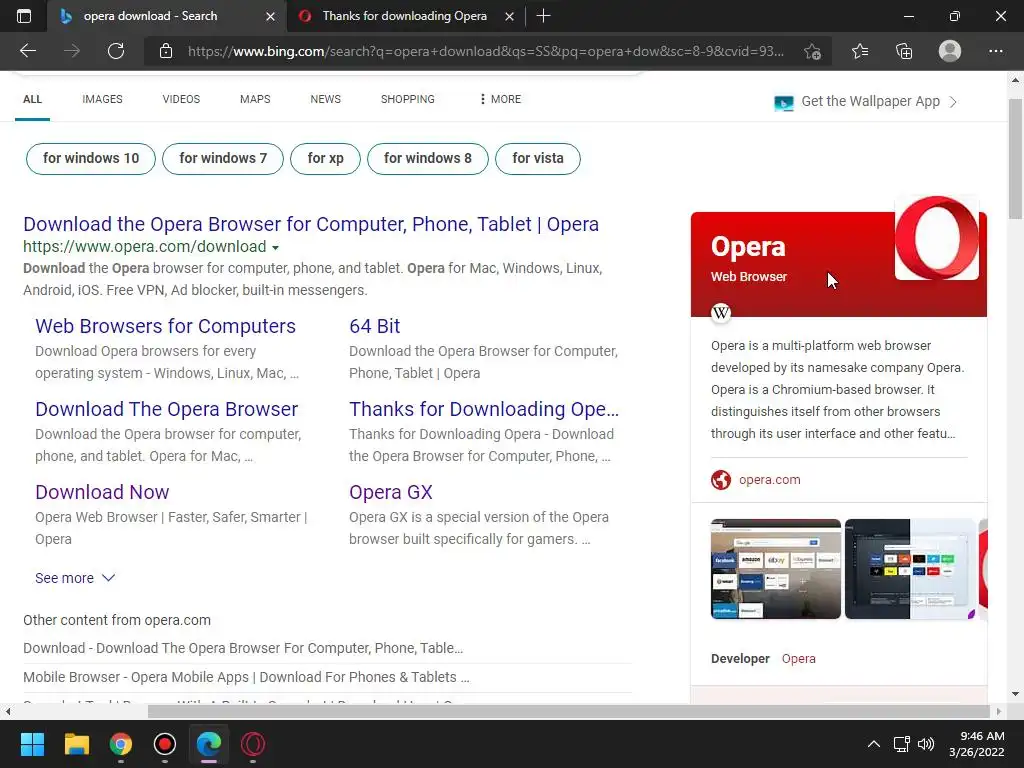Open Thanks for Downloading Opera sitelink

click(x=484, y=409)
